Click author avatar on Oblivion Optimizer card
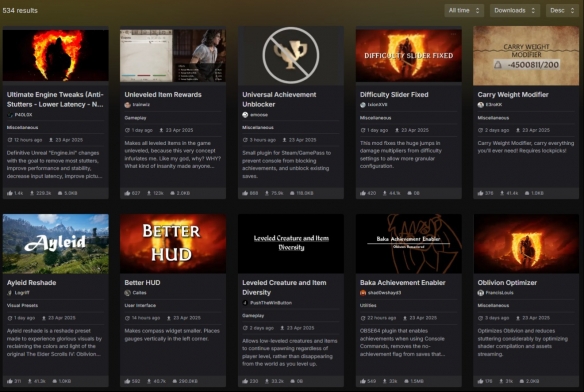The width and height of the screenshot is (584, 392). pos(480,293)
